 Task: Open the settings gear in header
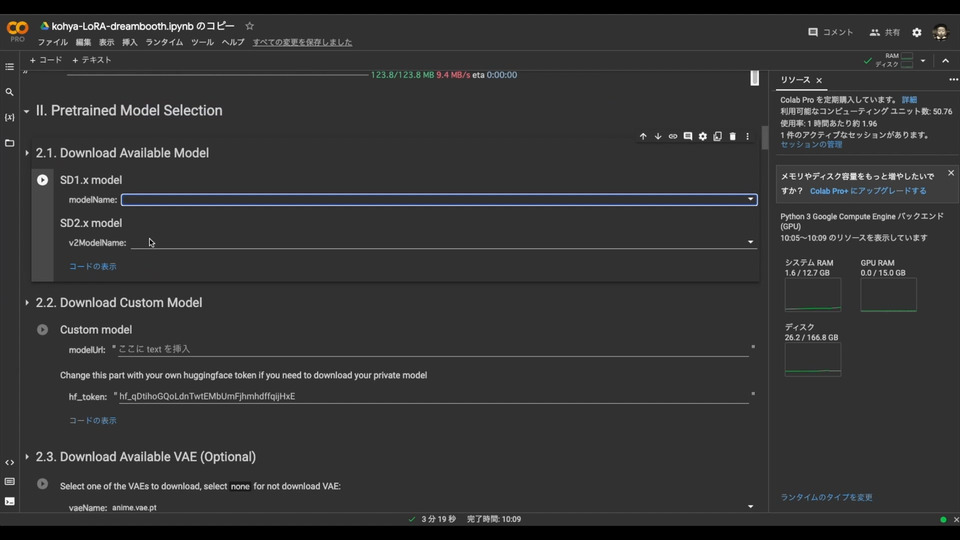(917, 32)
